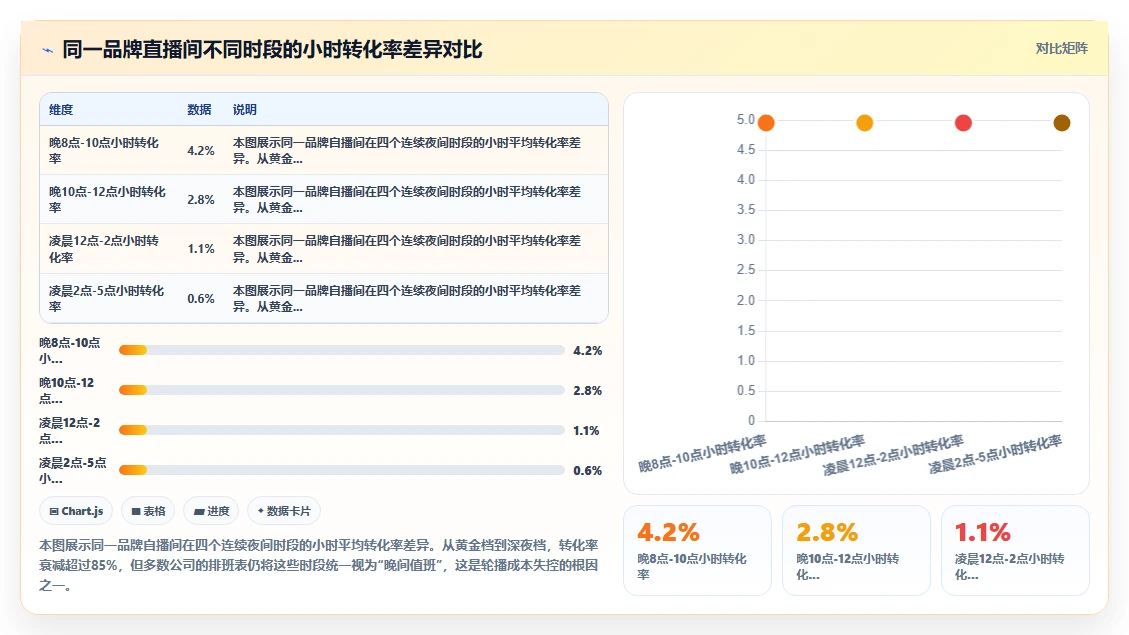Select table row 晚8点-10点小时转化率

[324, 150]
